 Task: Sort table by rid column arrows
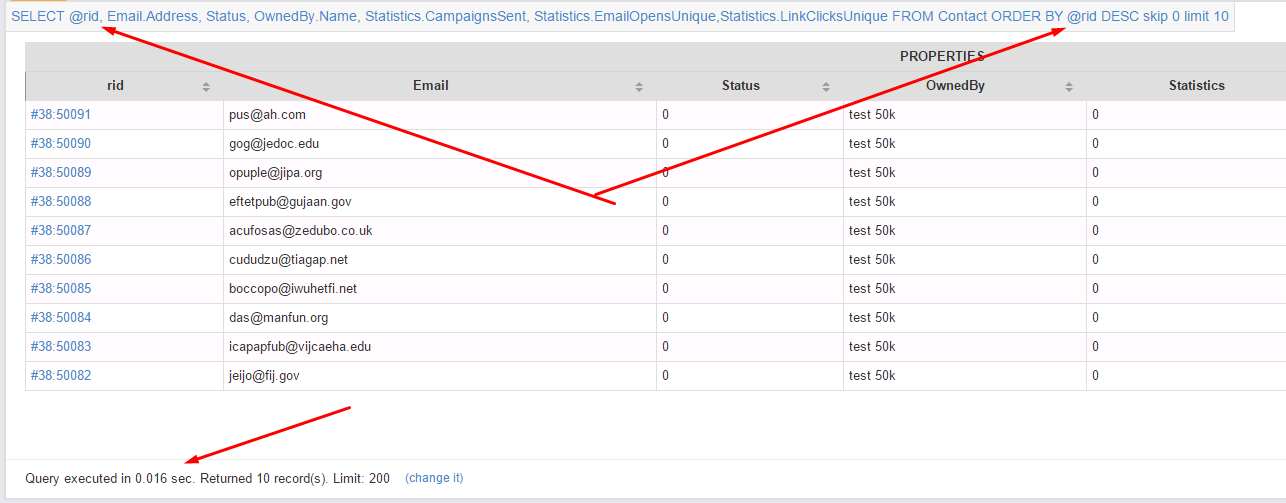pyautogui.click(x=206, y=86)
